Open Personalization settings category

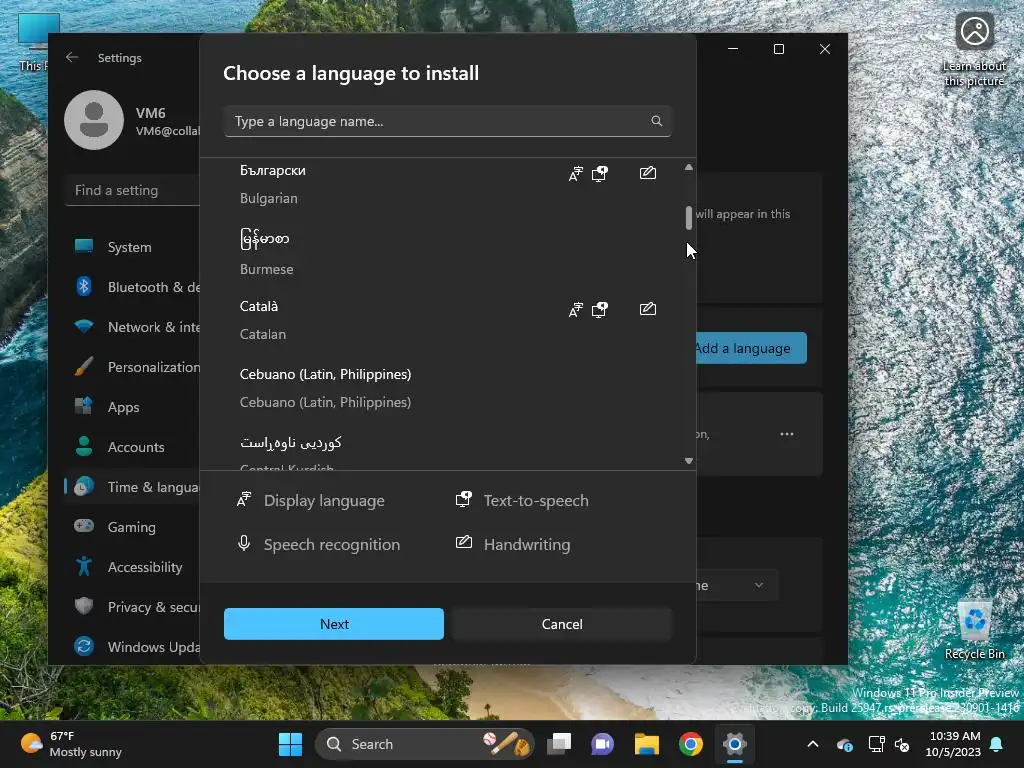(132, 367)
